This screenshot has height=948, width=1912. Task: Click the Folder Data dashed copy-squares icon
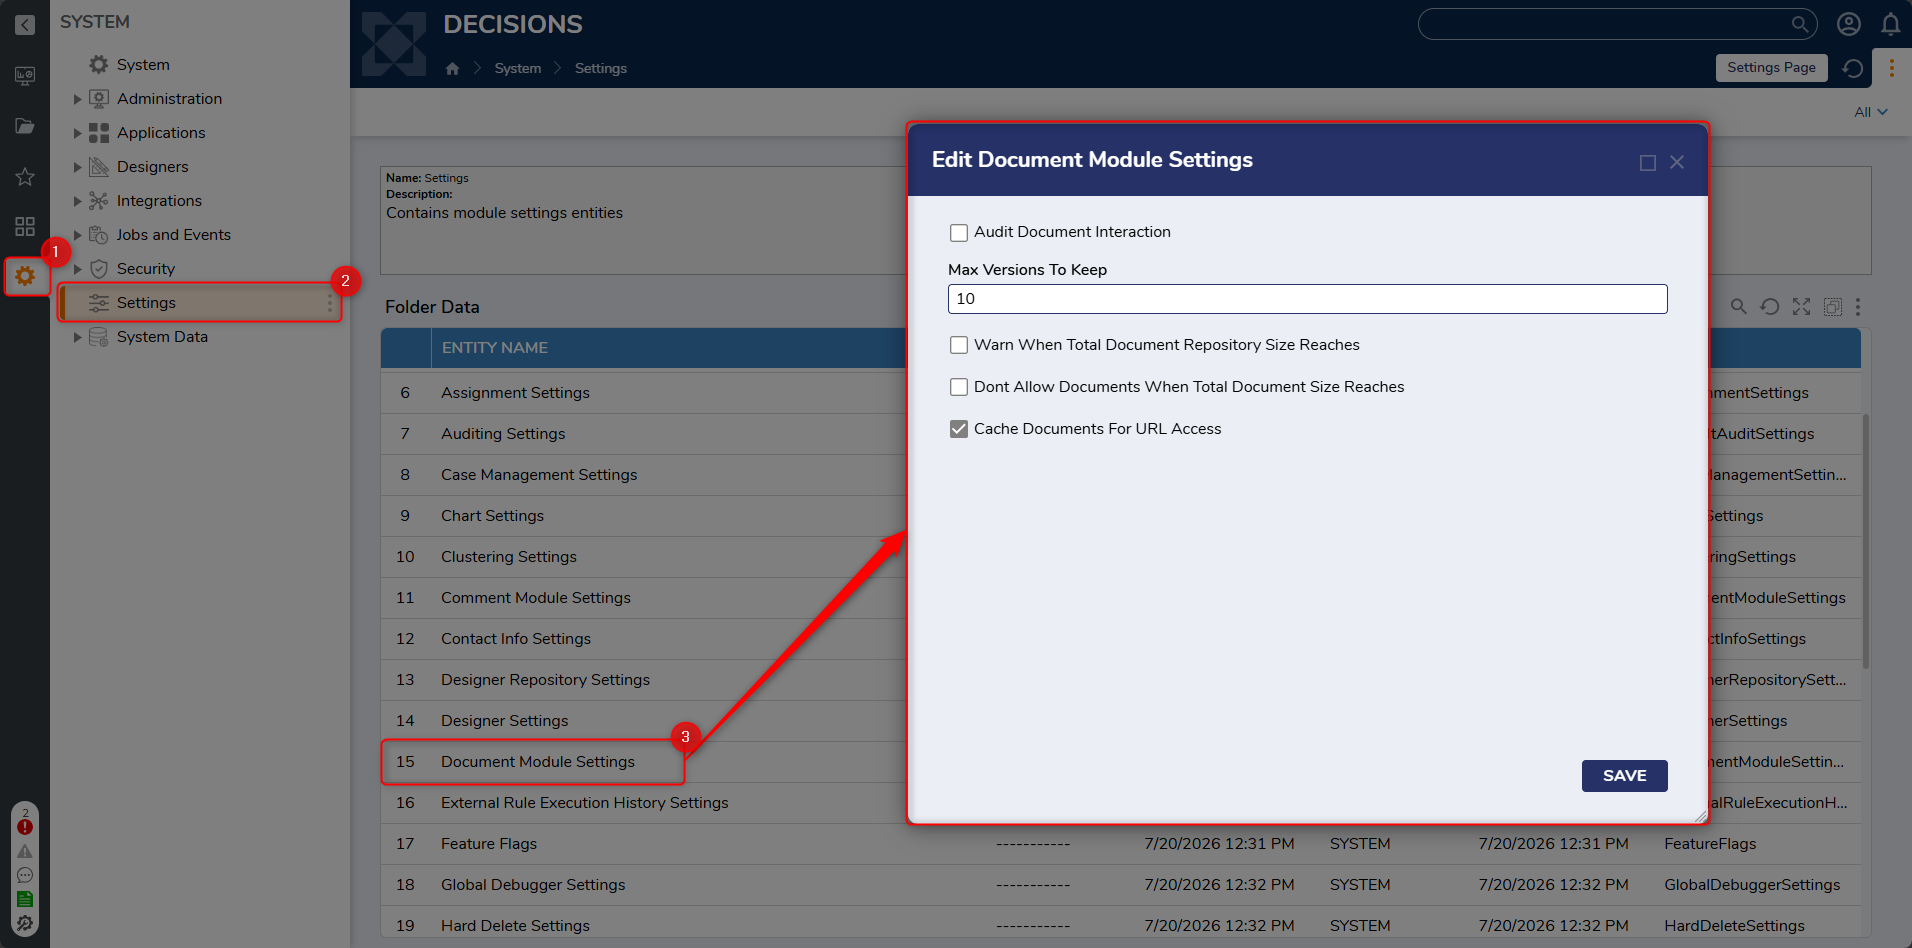(1833, 307)
